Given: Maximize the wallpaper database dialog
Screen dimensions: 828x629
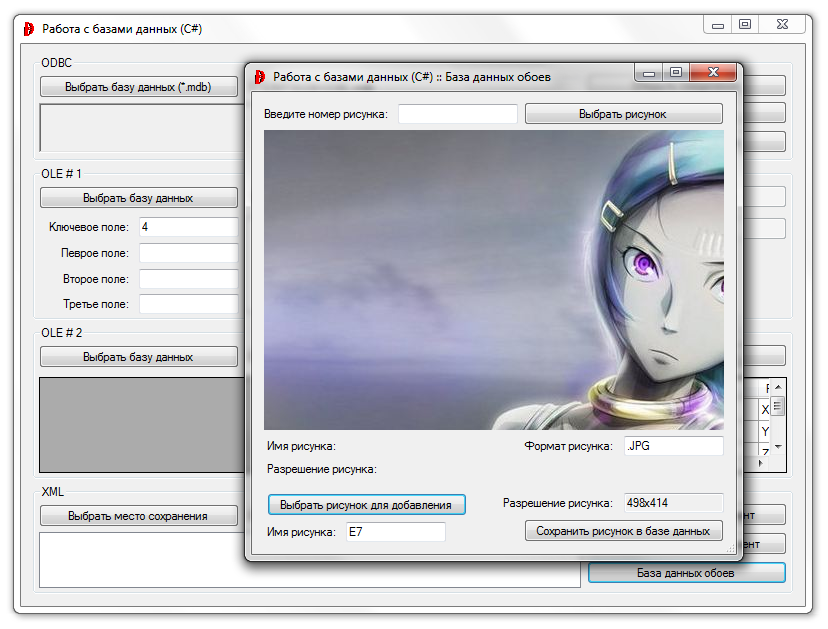Looking at the screenshot, I should point(676,73).
